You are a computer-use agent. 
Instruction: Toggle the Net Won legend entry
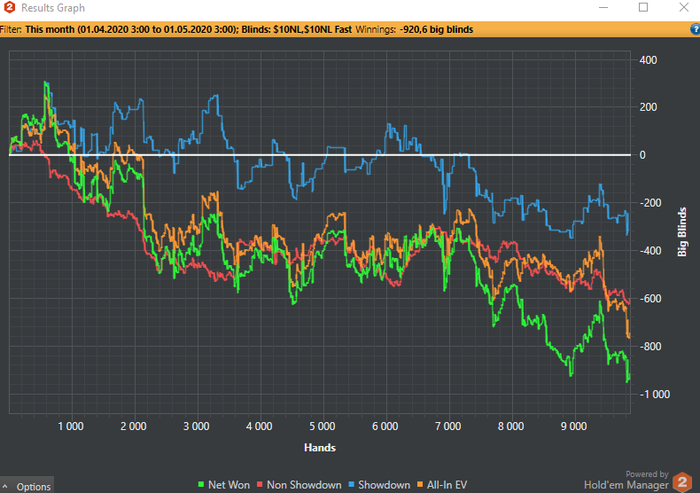(224, 485)
